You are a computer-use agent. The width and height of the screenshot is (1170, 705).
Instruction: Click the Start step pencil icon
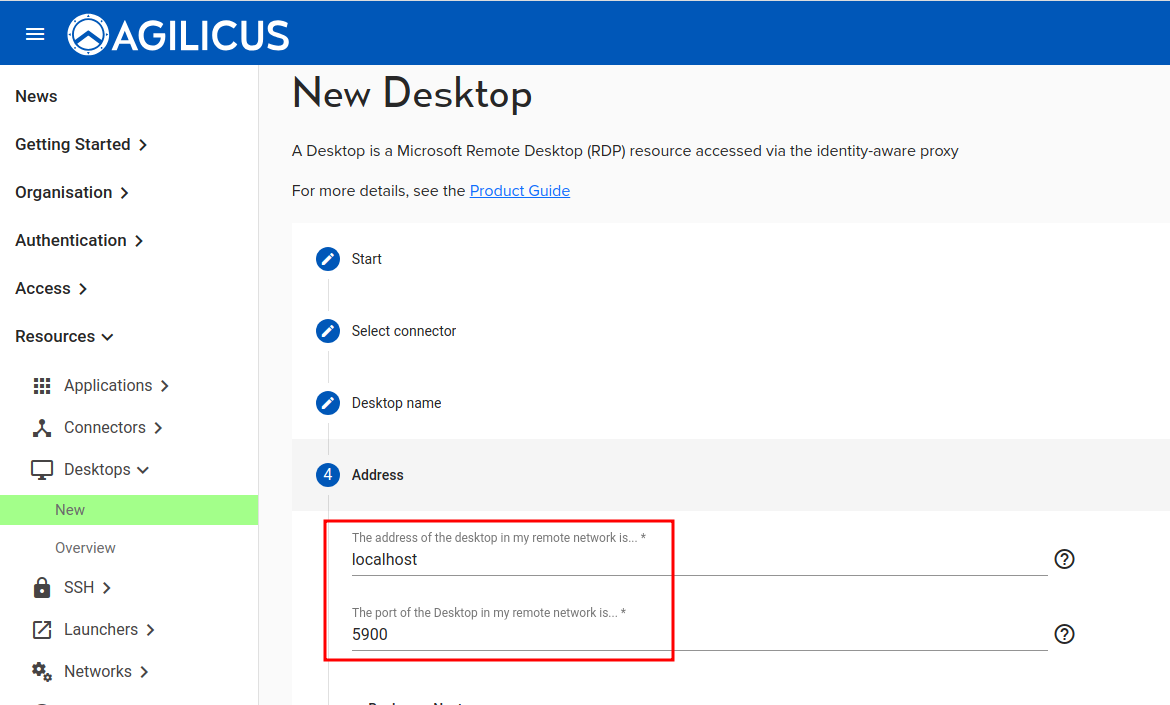pos(328,259)
